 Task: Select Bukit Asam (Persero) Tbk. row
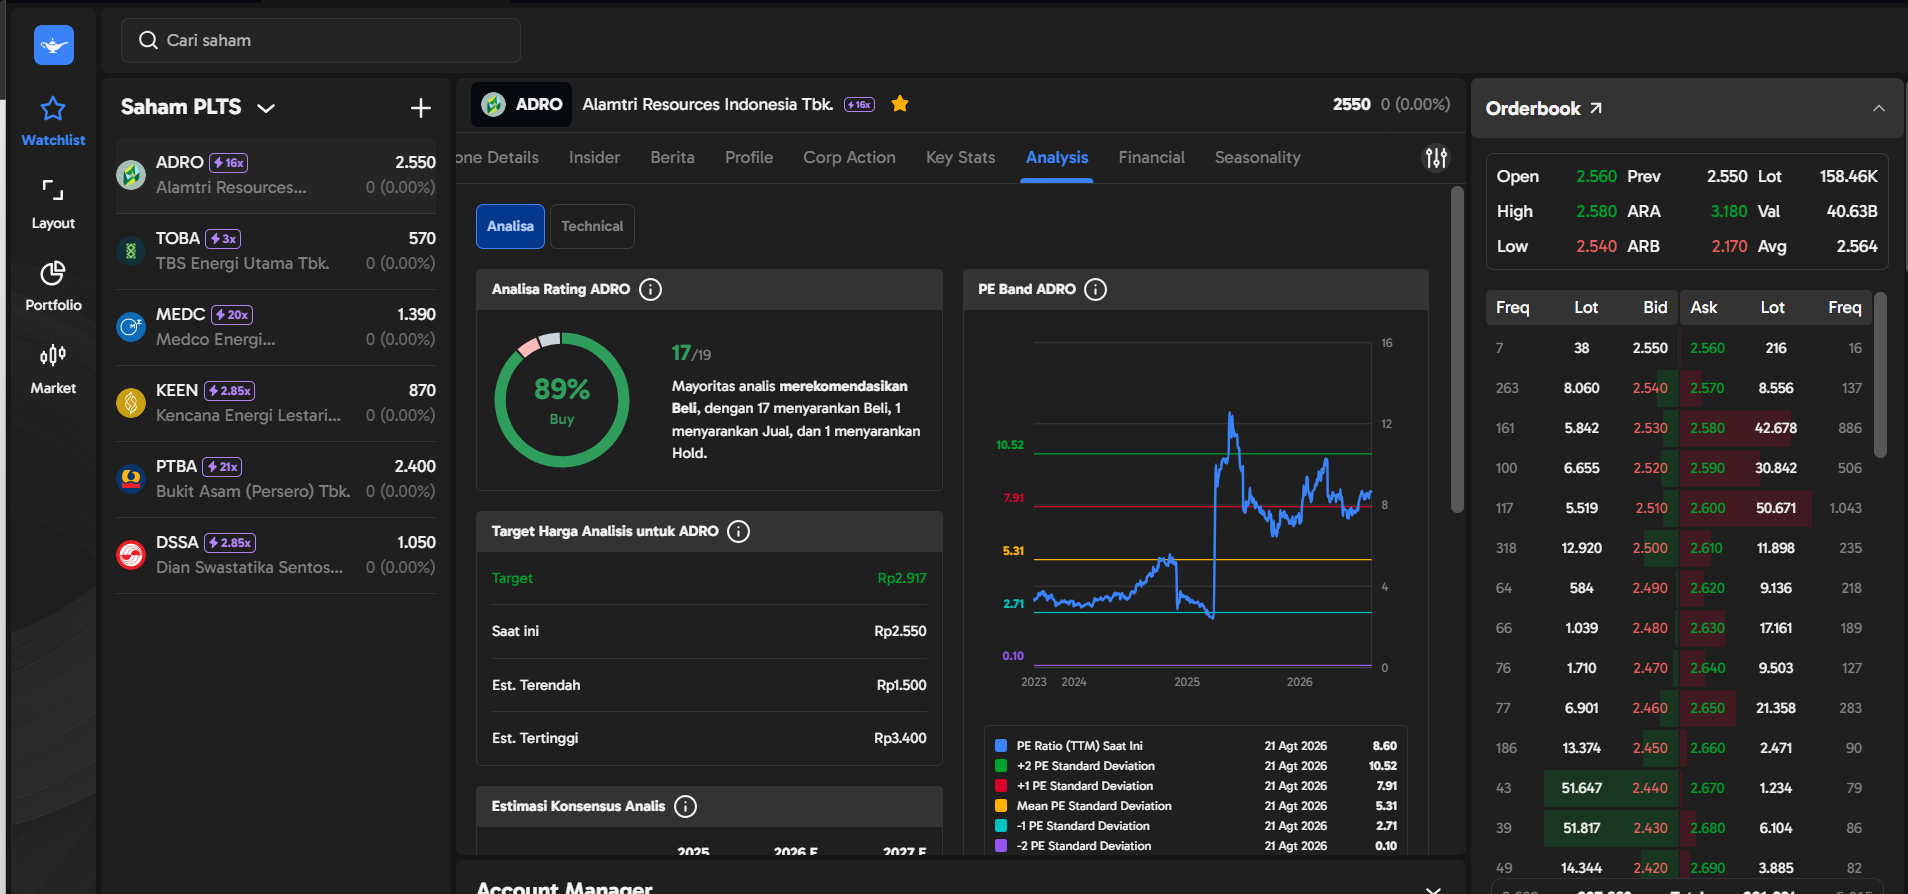pos(276,479)
